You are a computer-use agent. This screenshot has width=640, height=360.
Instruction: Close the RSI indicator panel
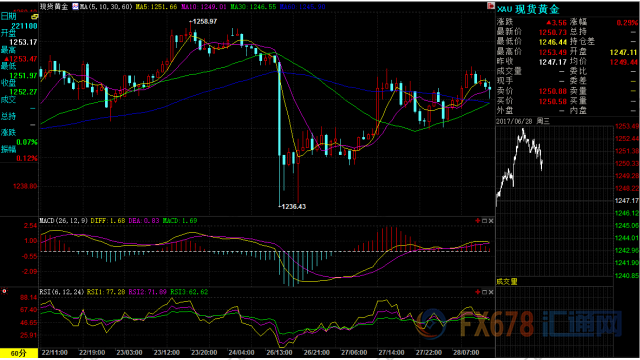point(491,292)
